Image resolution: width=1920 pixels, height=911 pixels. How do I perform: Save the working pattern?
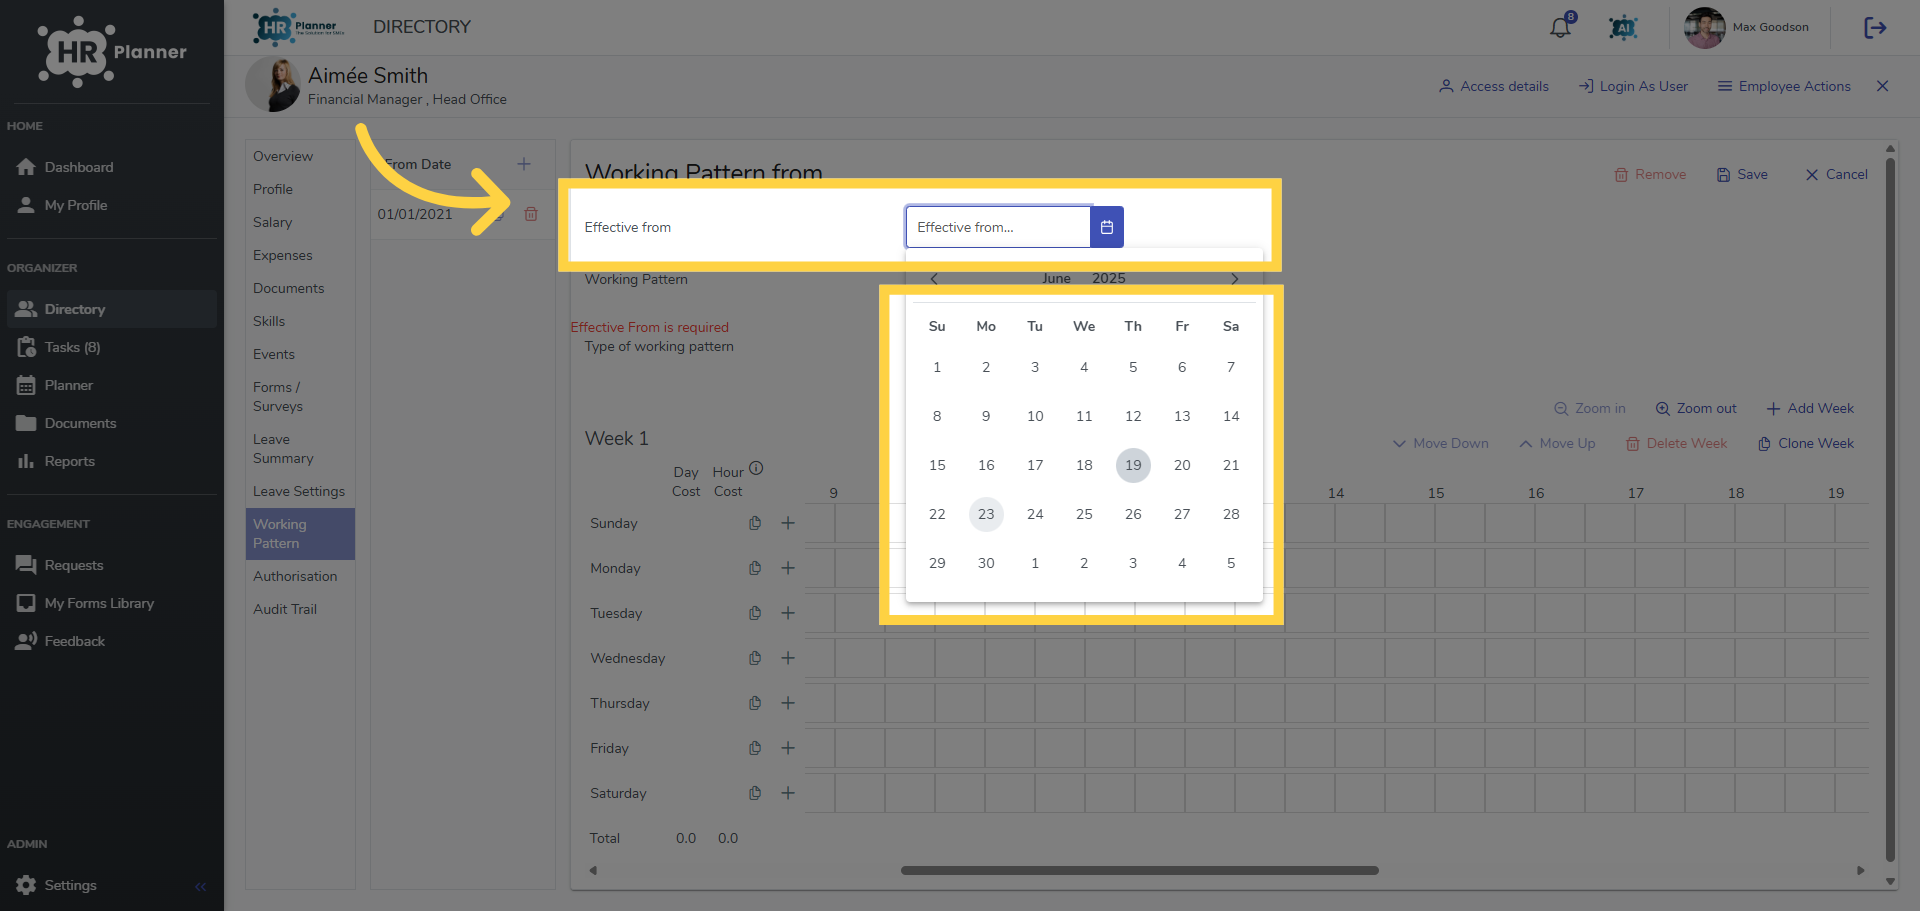(x=1742, y=174)
